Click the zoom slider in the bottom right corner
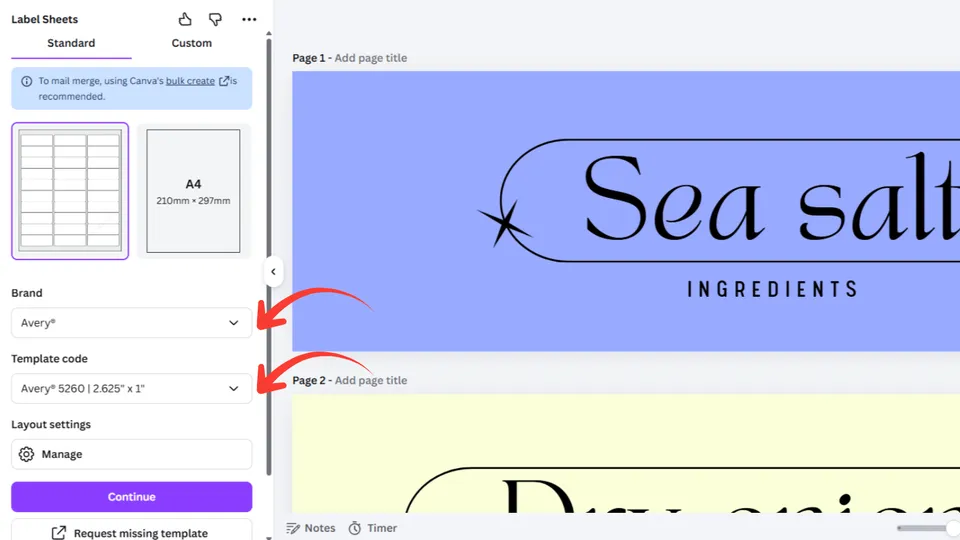Screen dimensions: 960x540 (x=928, y=528)
